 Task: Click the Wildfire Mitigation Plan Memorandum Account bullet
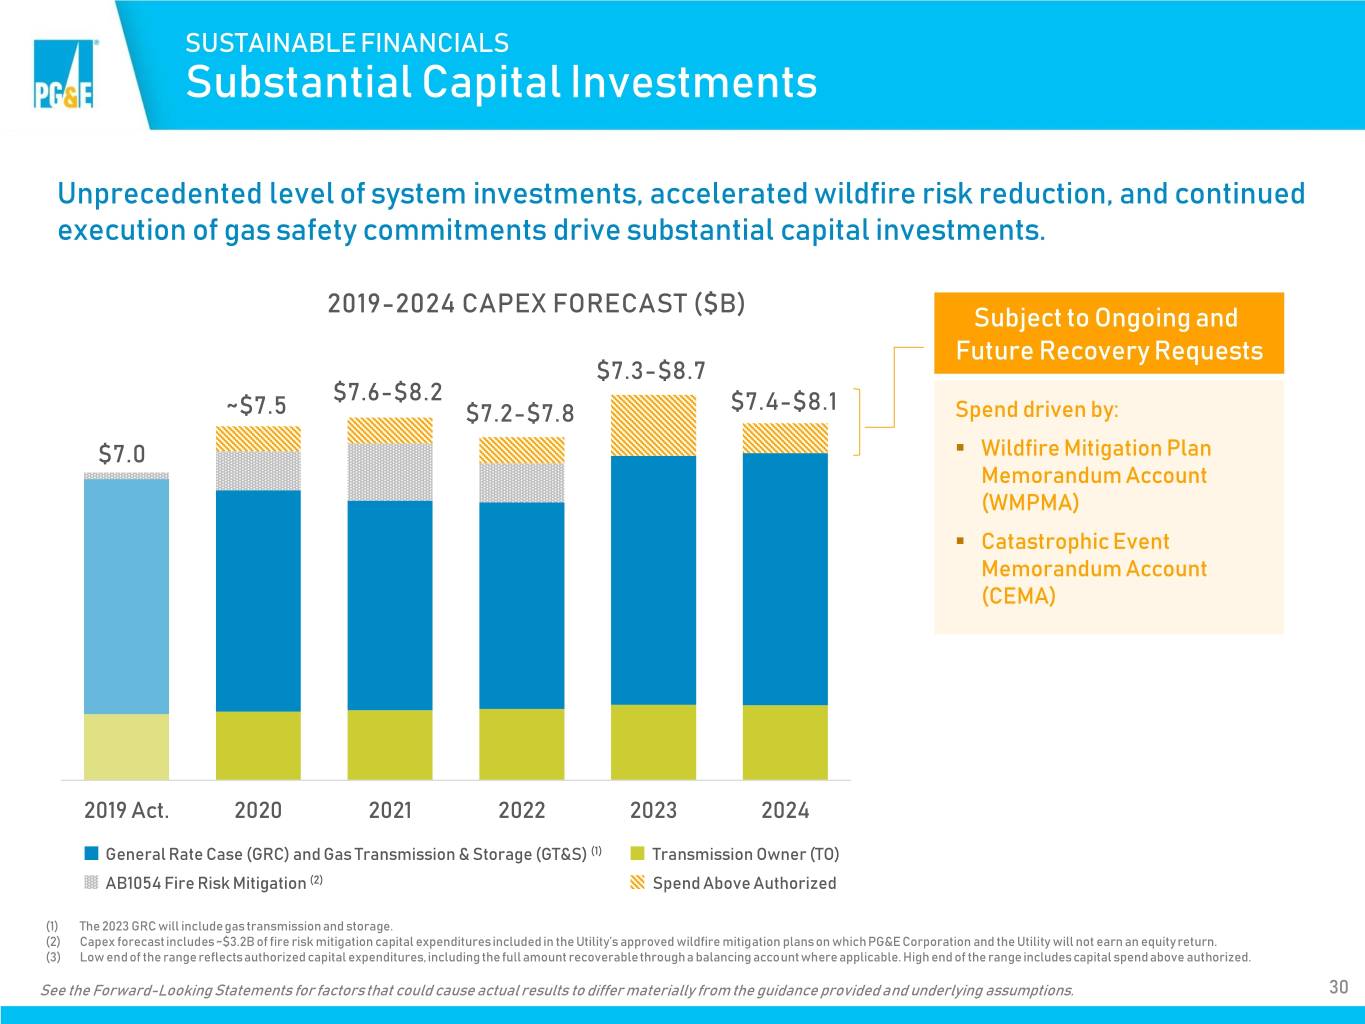[x=1095, y=475]
